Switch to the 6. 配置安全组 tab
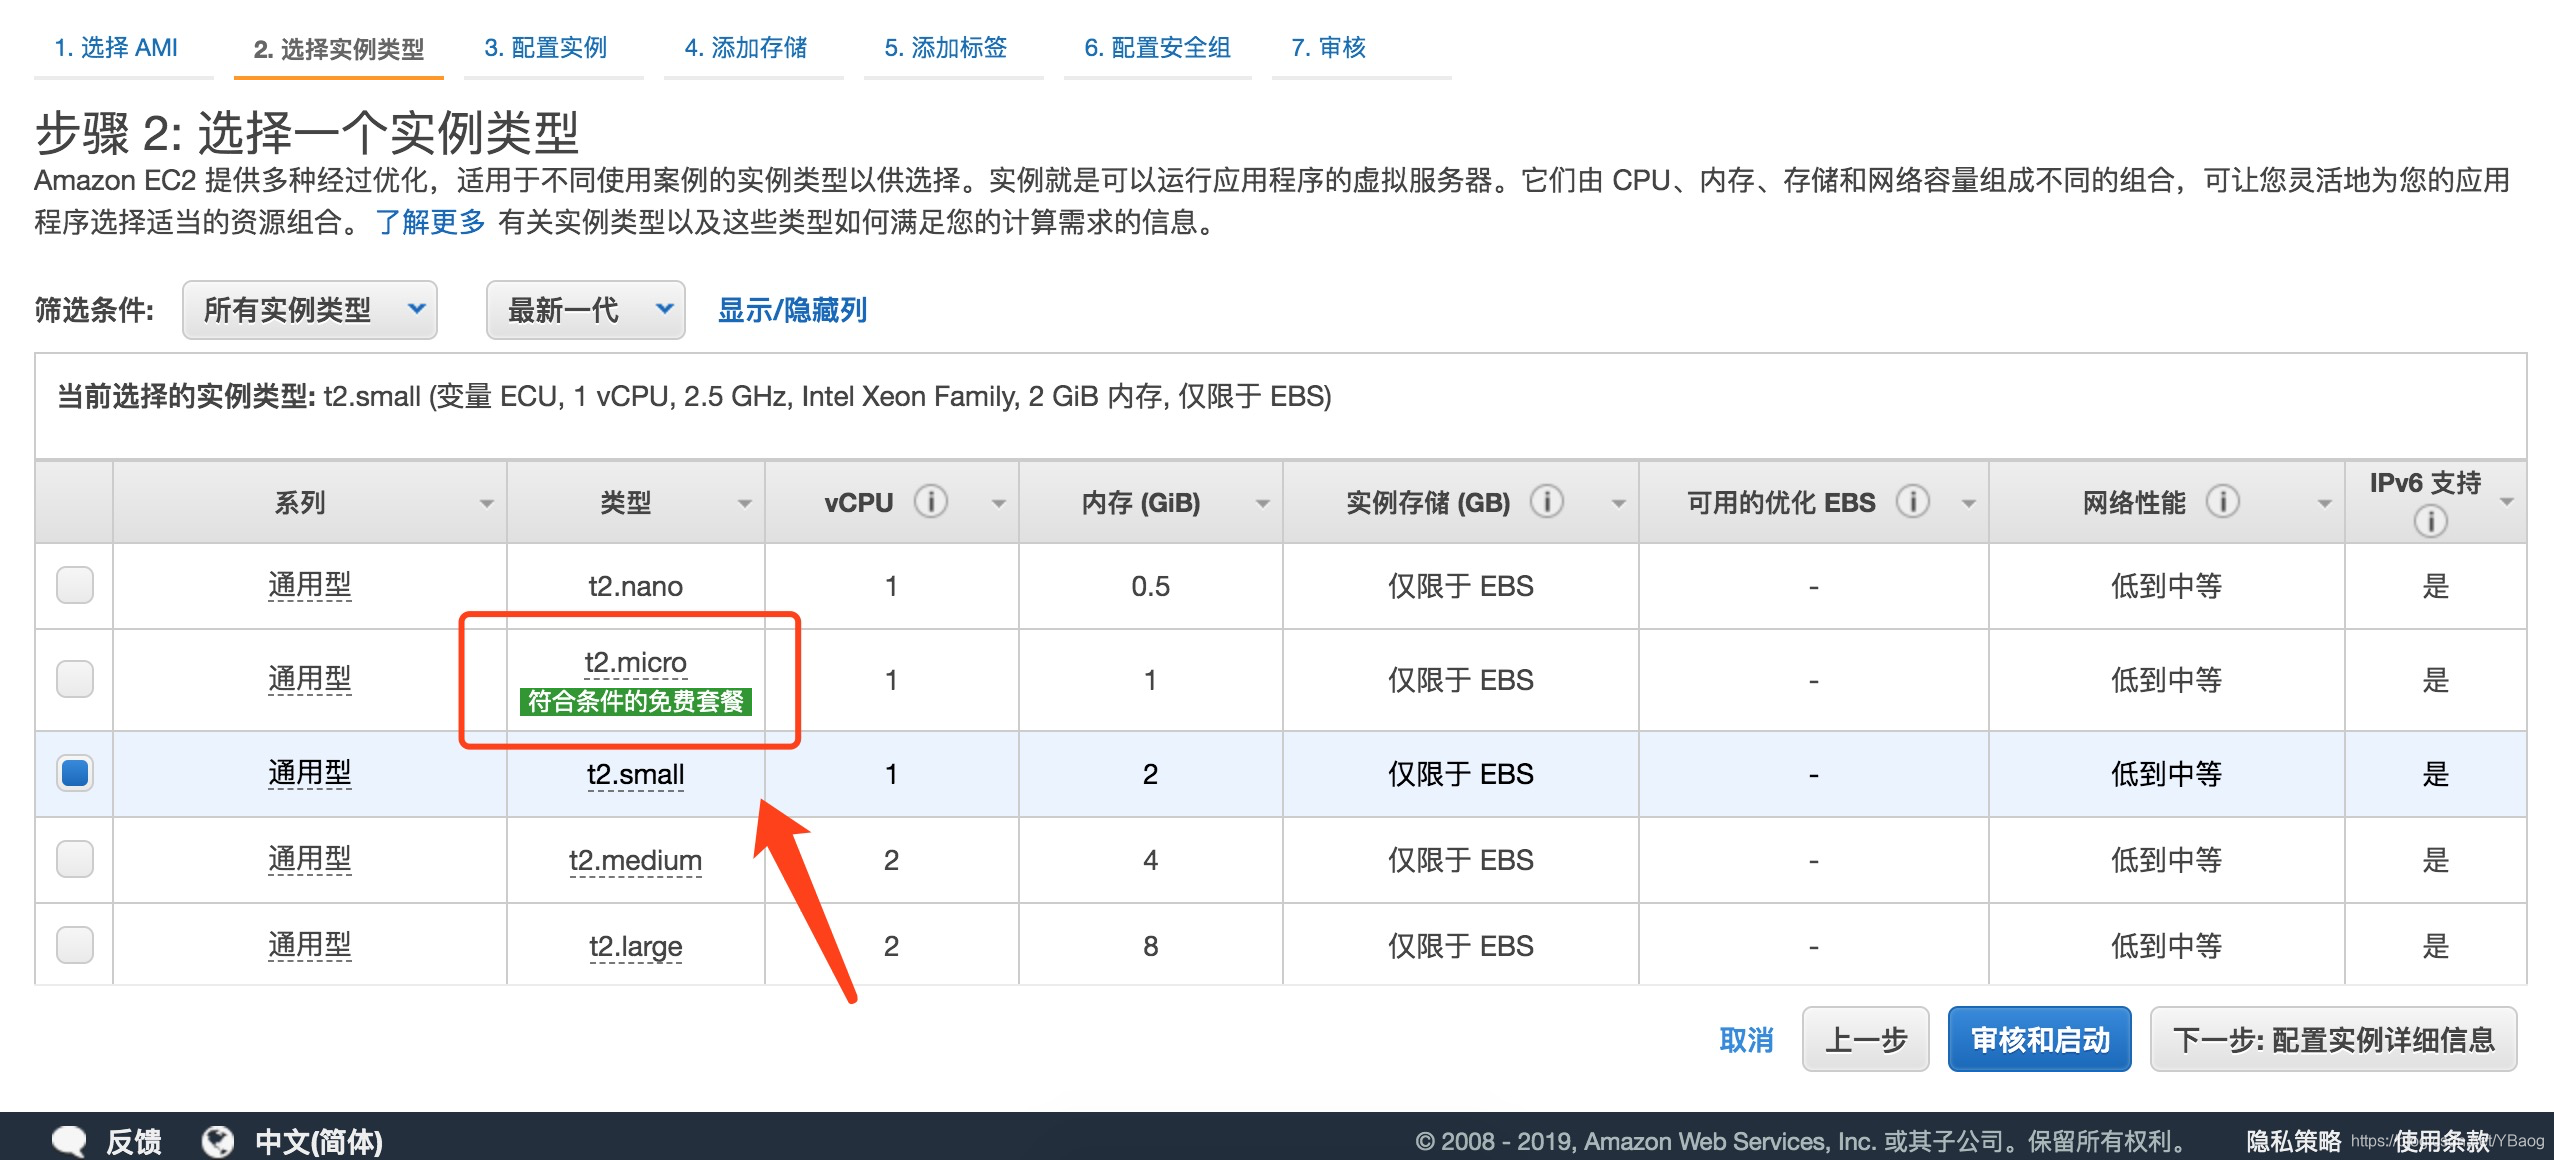 tap(1158, 47)
